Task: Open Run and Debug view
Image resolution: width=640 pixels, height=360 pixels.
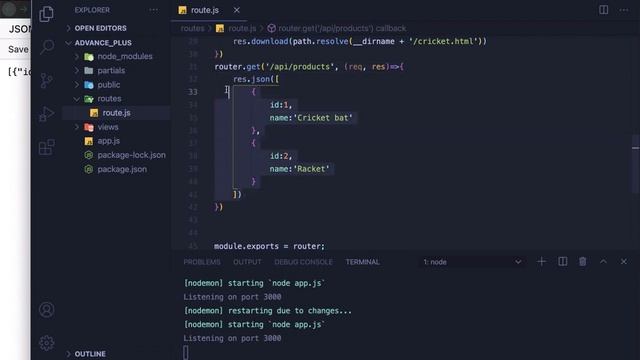Action: (x=47, y=114)
